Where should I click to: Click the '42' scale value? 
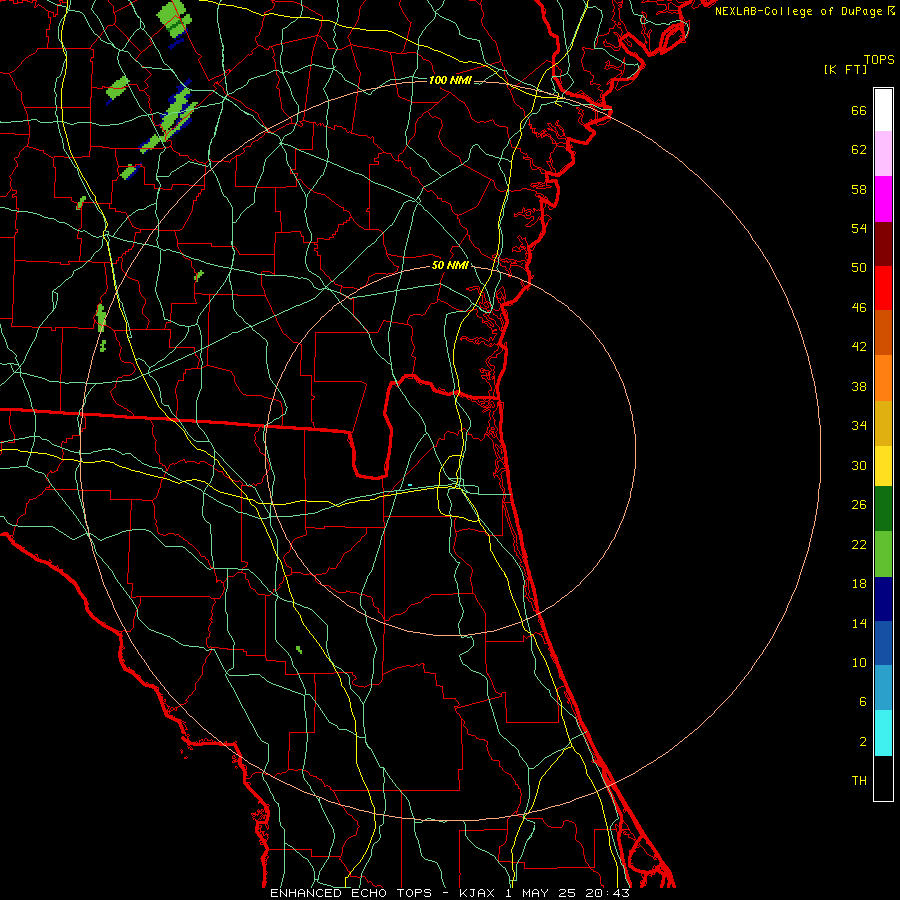click(x=859, y=347)
